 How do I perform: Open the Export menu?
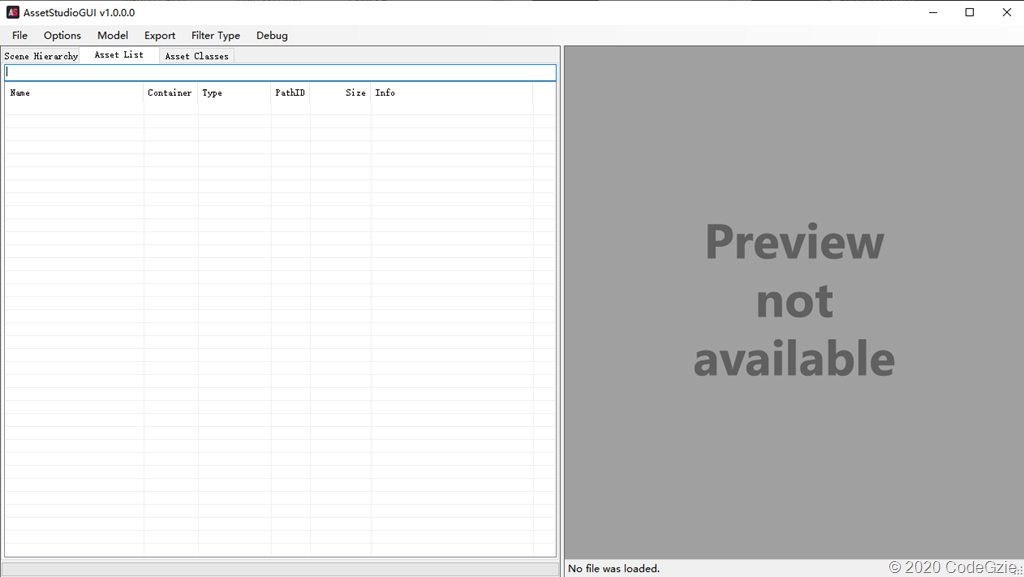(159, 35)
